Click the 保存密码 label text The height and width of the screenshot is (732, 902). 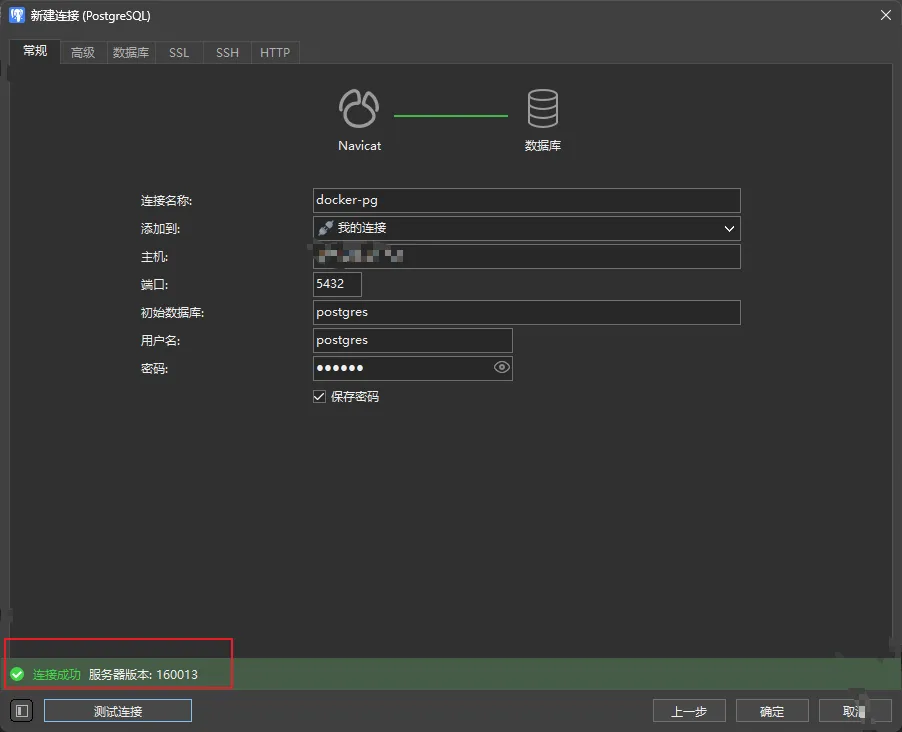pyautogui.click(x=355, y=396)
